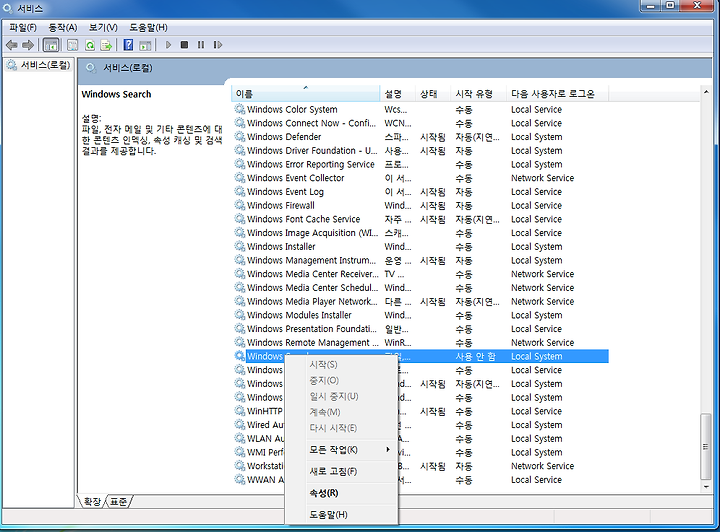The image size is (720, 532).
Task: Click the Action Pane toolbar icon
Action: click(x=145, y=45)
